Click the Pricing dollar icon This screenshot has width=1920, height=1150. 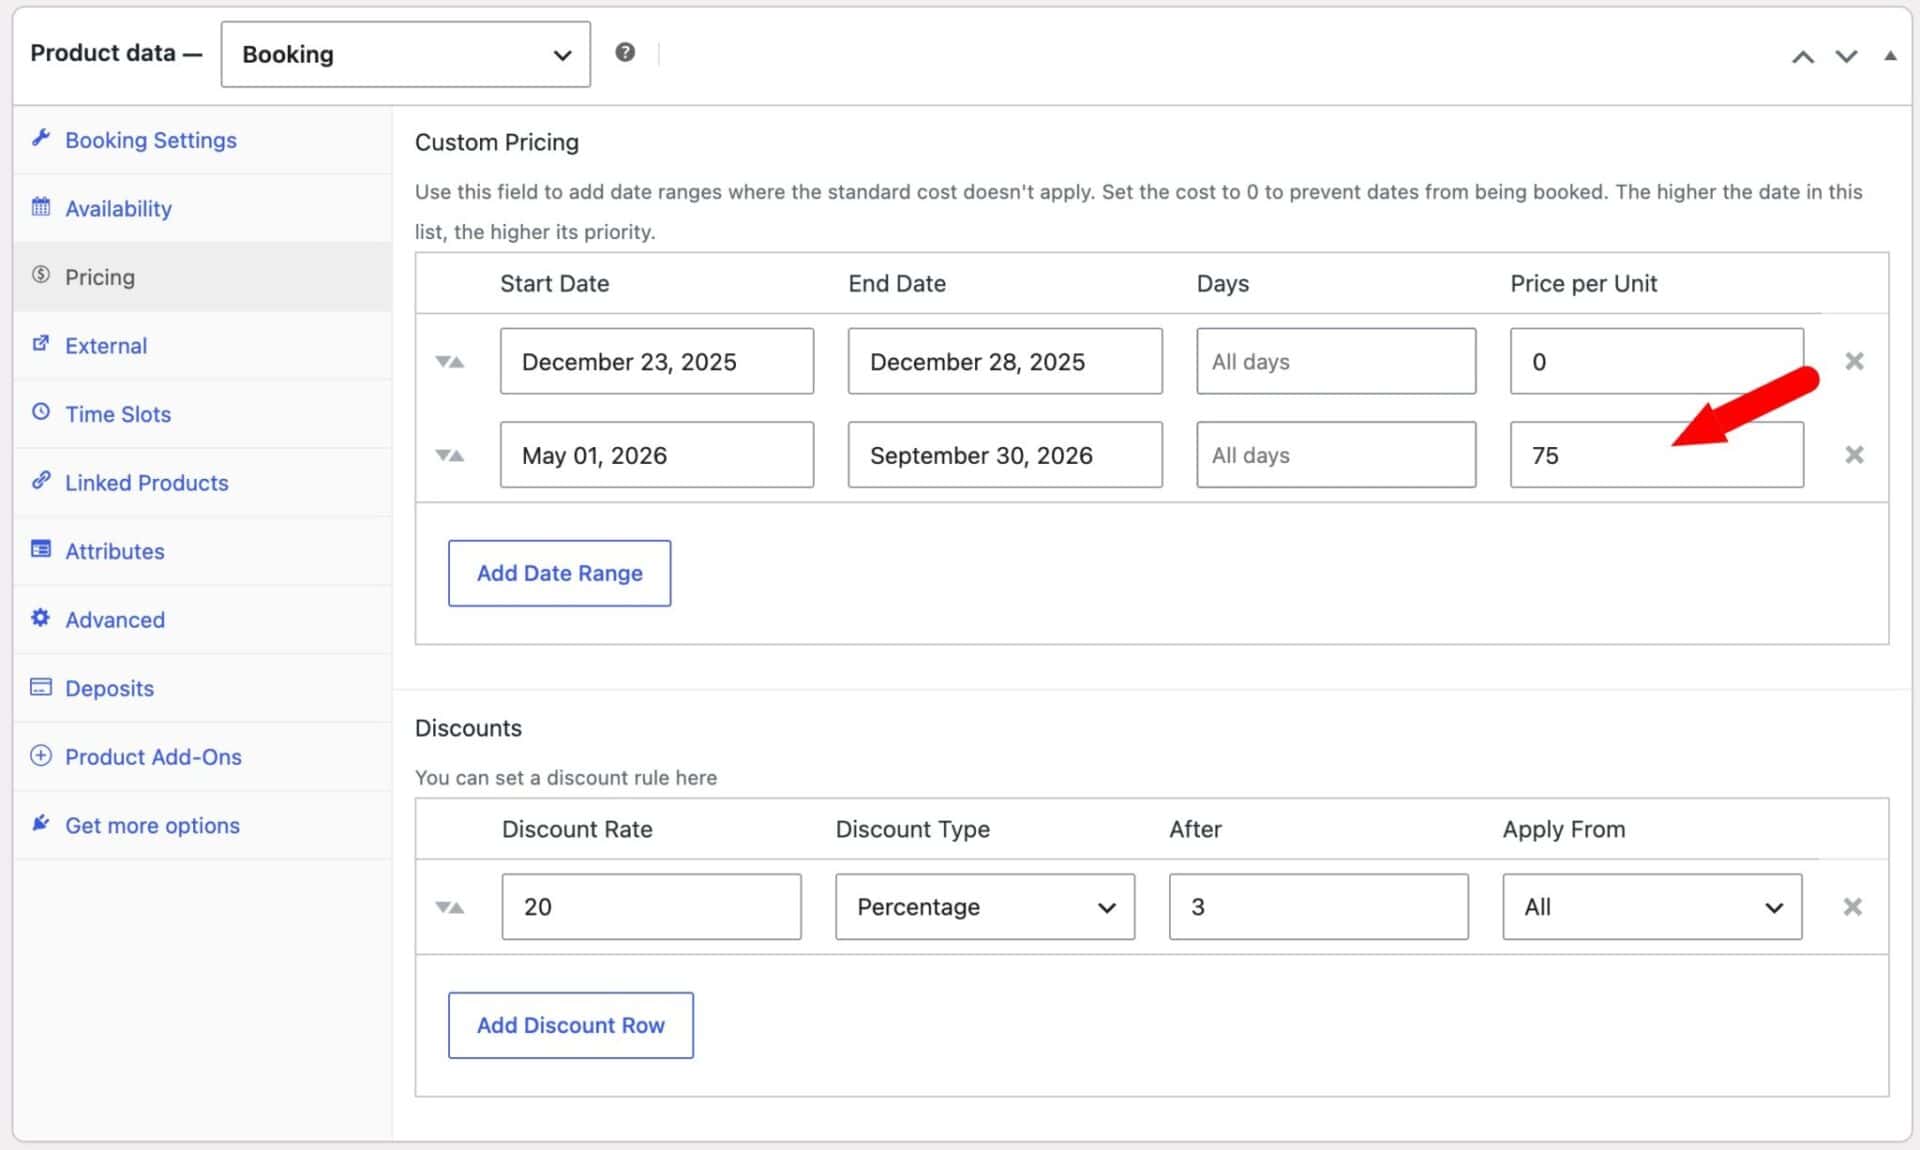click(x=40, y=275)
